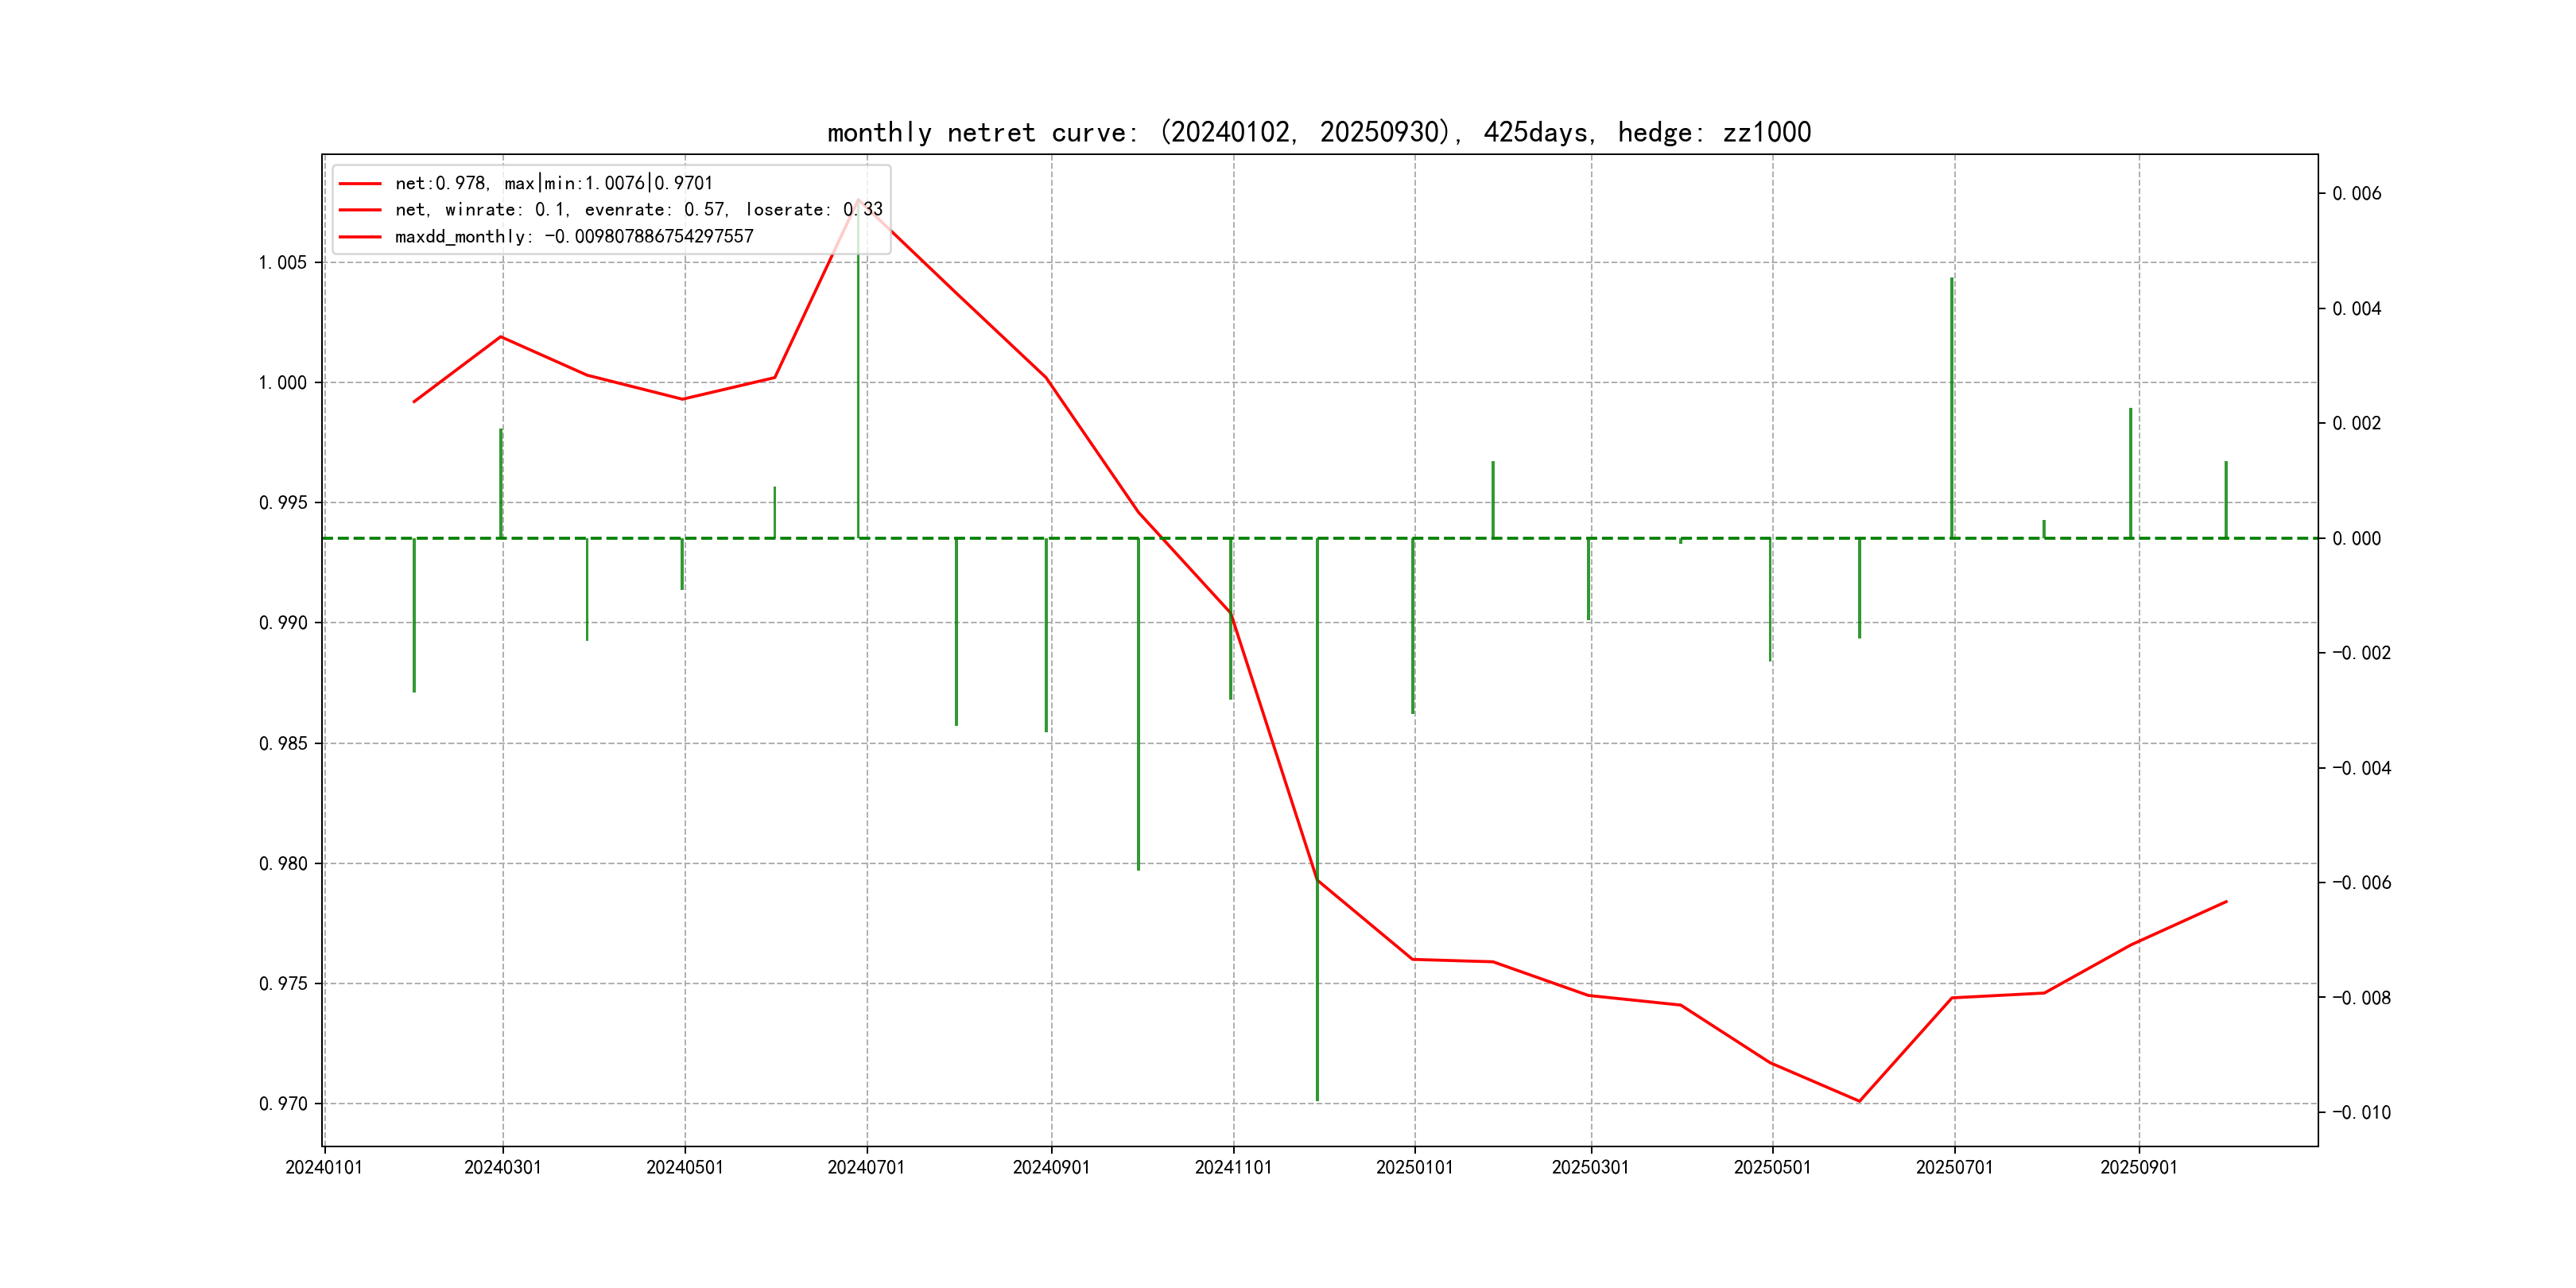Click the red curve's peak point
This screenshot has width=2576, height=1288.
pyautogui.click(x=858, y=198)
